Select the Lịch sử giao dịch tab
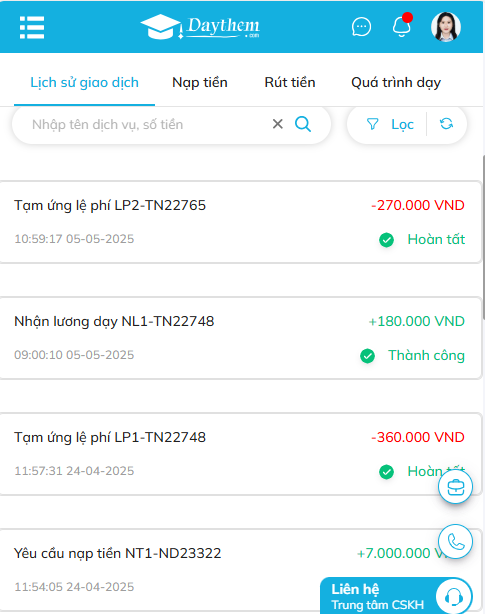This screenshot has width=485, height=614. point(85,83)
